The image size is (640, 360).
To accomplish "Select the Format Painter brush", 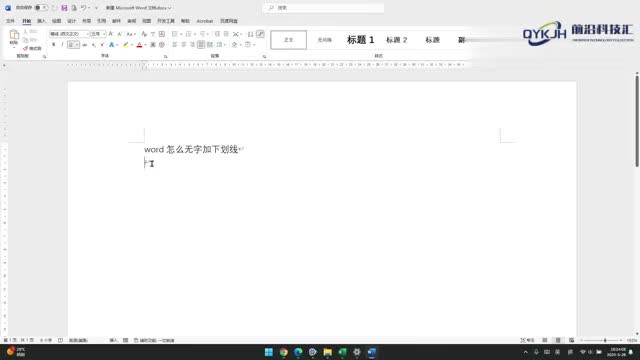I will pos(32,49).
